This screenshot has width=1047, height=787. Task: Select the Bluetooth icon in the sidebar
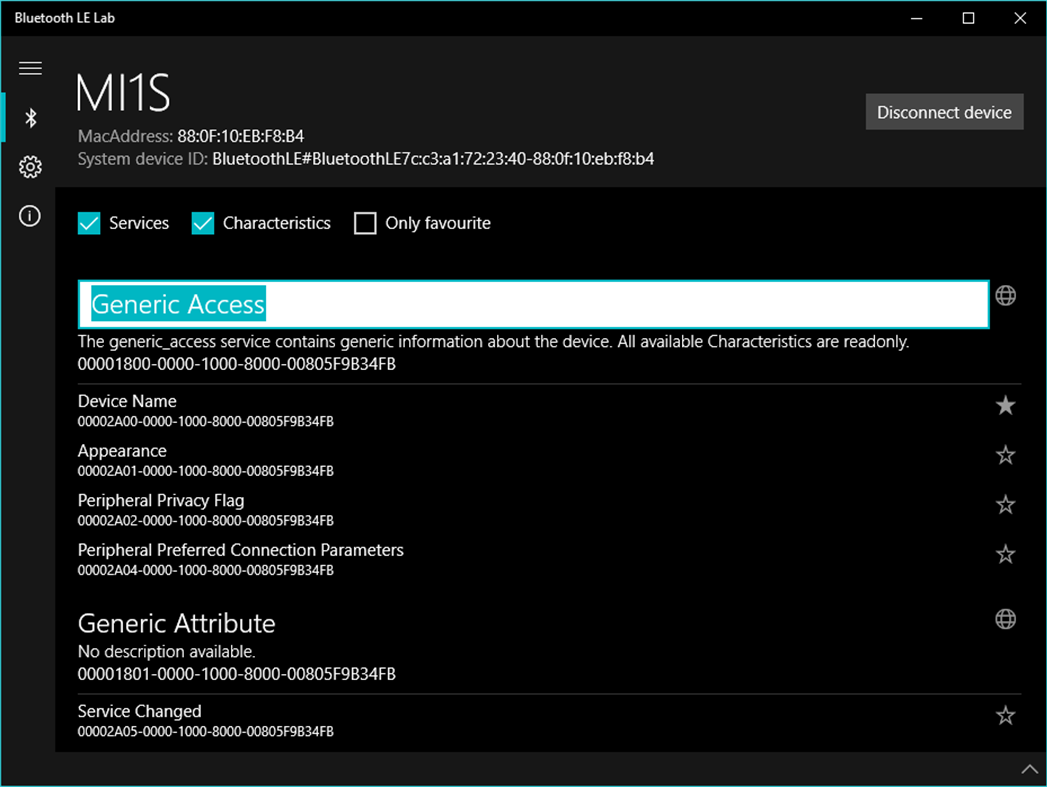(30, 117)
